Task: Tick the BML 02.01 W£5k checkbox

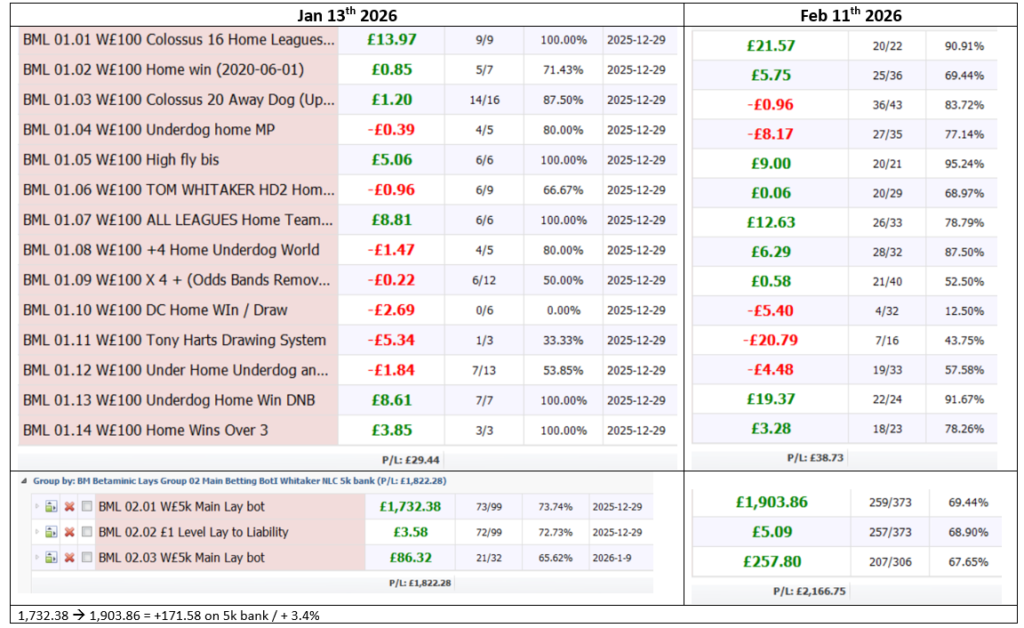Action: tap(87, 507)
